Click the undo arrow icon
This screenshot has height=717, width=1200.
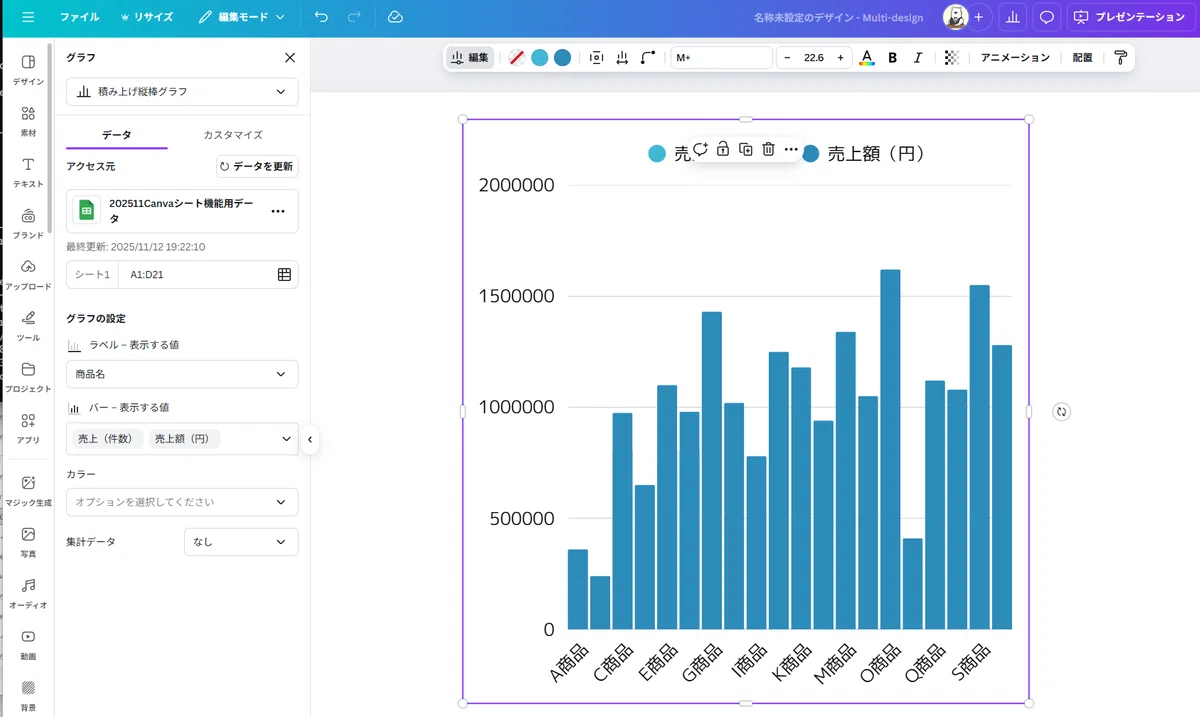[x=321, y=17]
